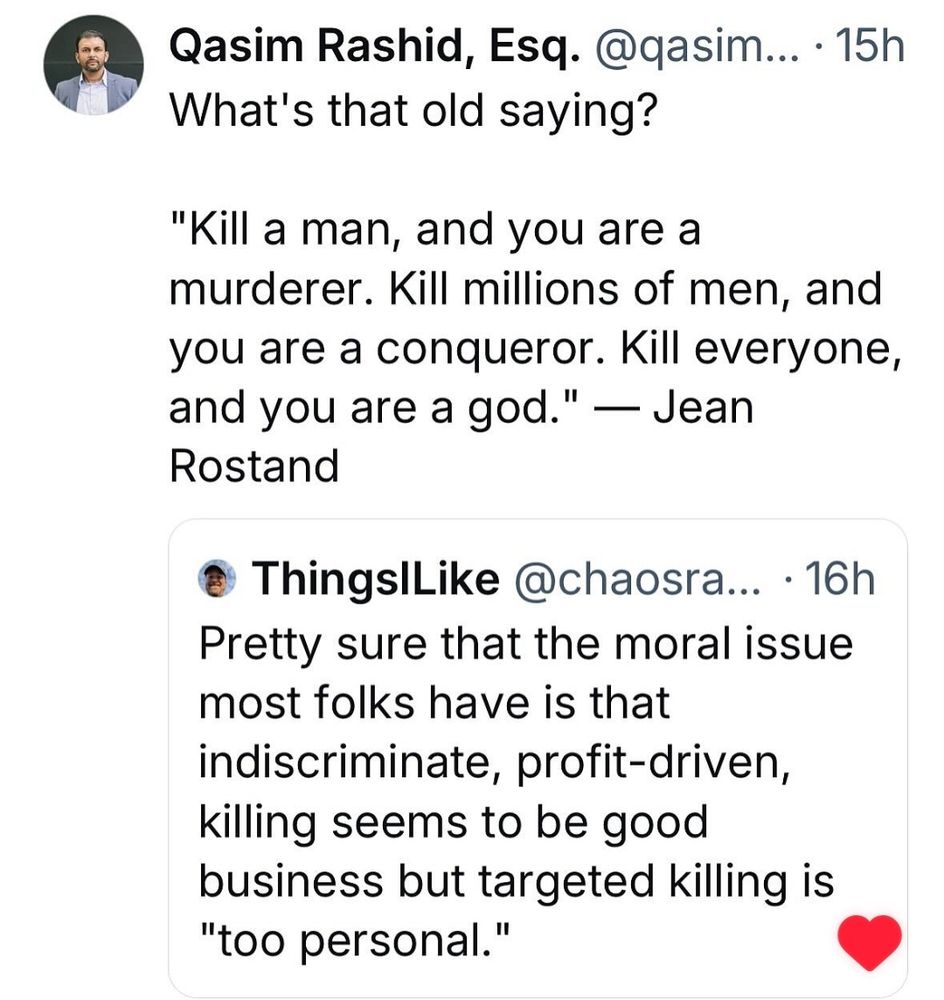Open the ThingsILike display name

(x=375, y=579)
